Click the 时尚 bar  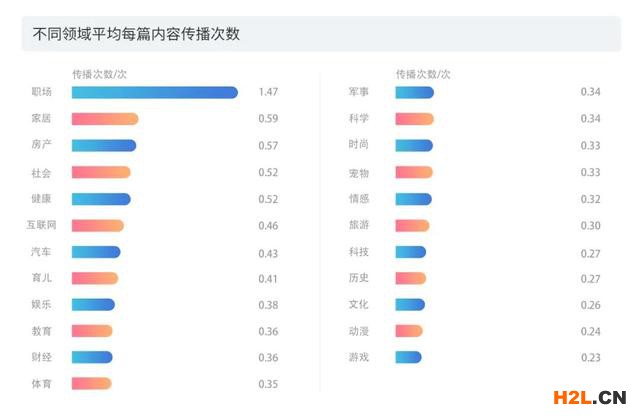(413, 145)
